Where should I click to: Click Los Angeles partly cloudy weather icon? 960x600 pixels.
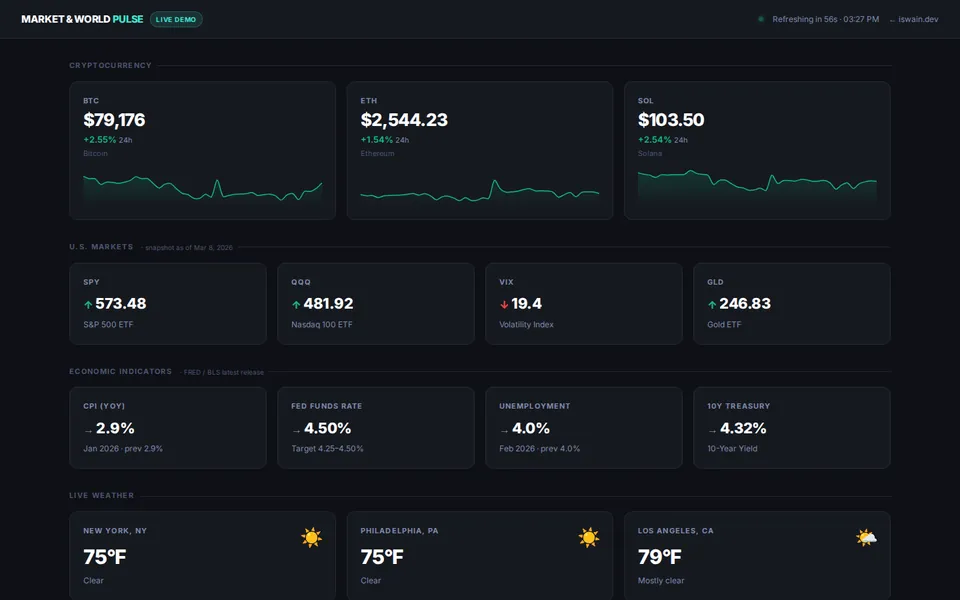tap(866, 538)
